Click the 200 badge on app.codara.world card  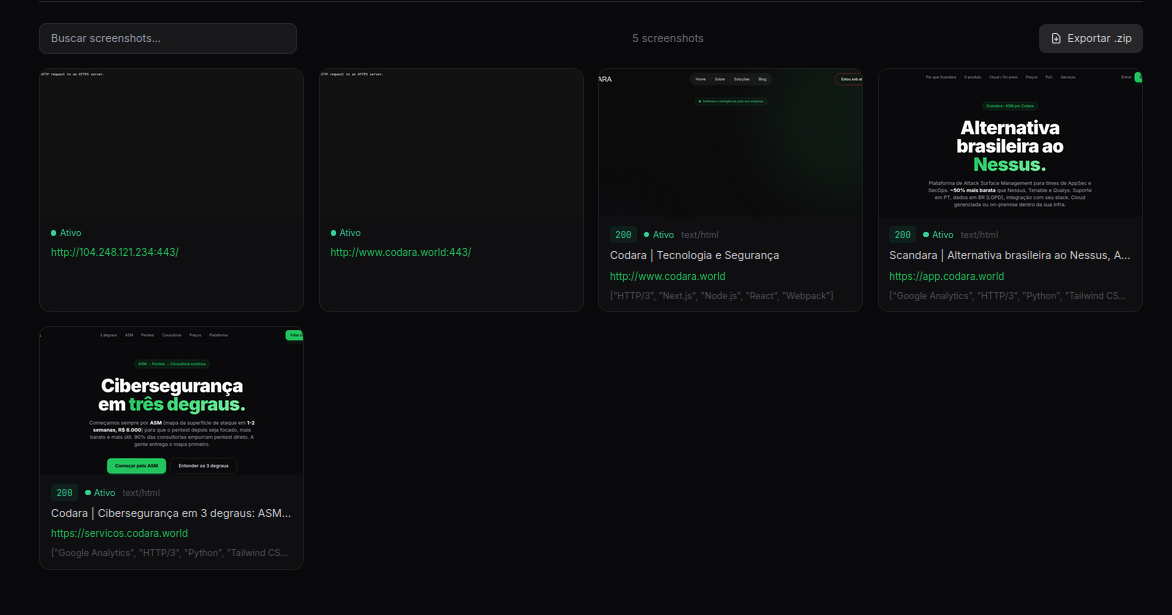click(x=903, y=235)
